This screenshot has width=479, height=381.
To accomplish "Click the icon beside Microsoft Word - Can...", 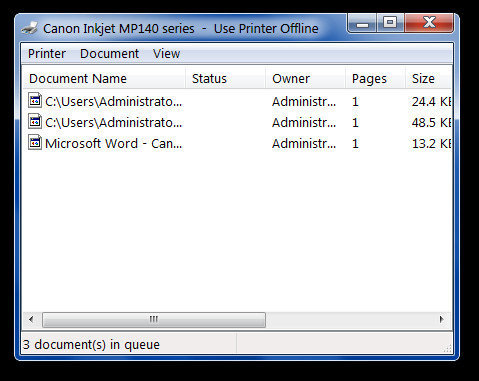I will 35,142.
